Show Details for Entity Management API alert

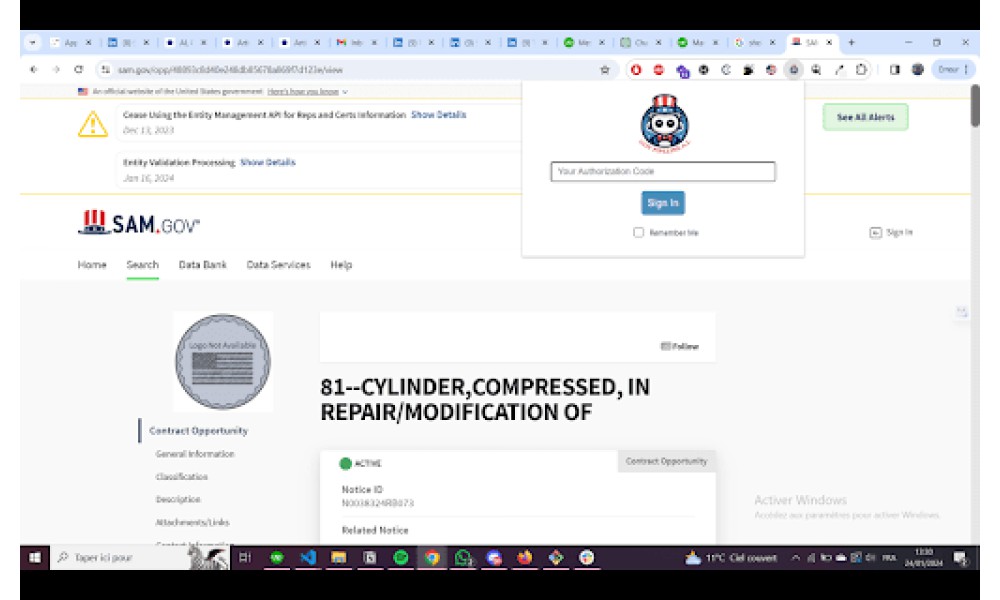click(x=439, y=115)
